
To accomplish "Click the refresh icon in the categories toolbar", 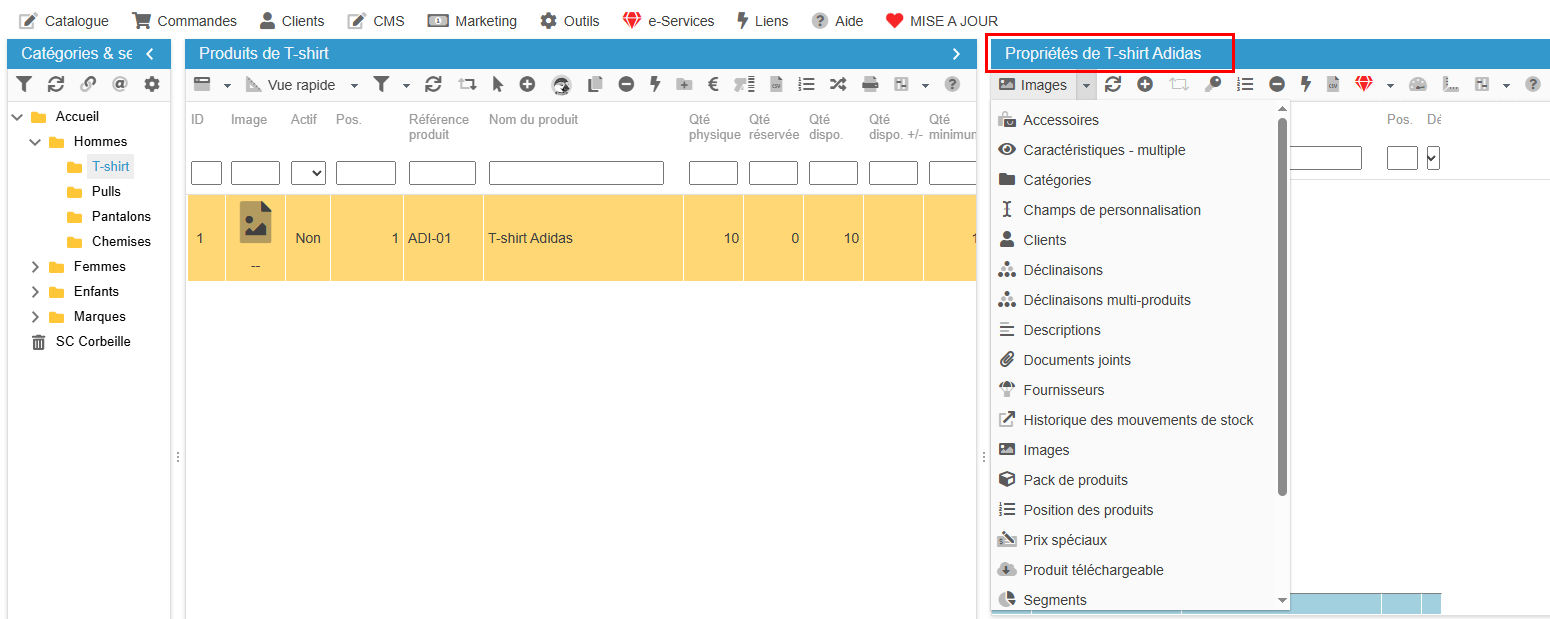I will click(56, 85).
